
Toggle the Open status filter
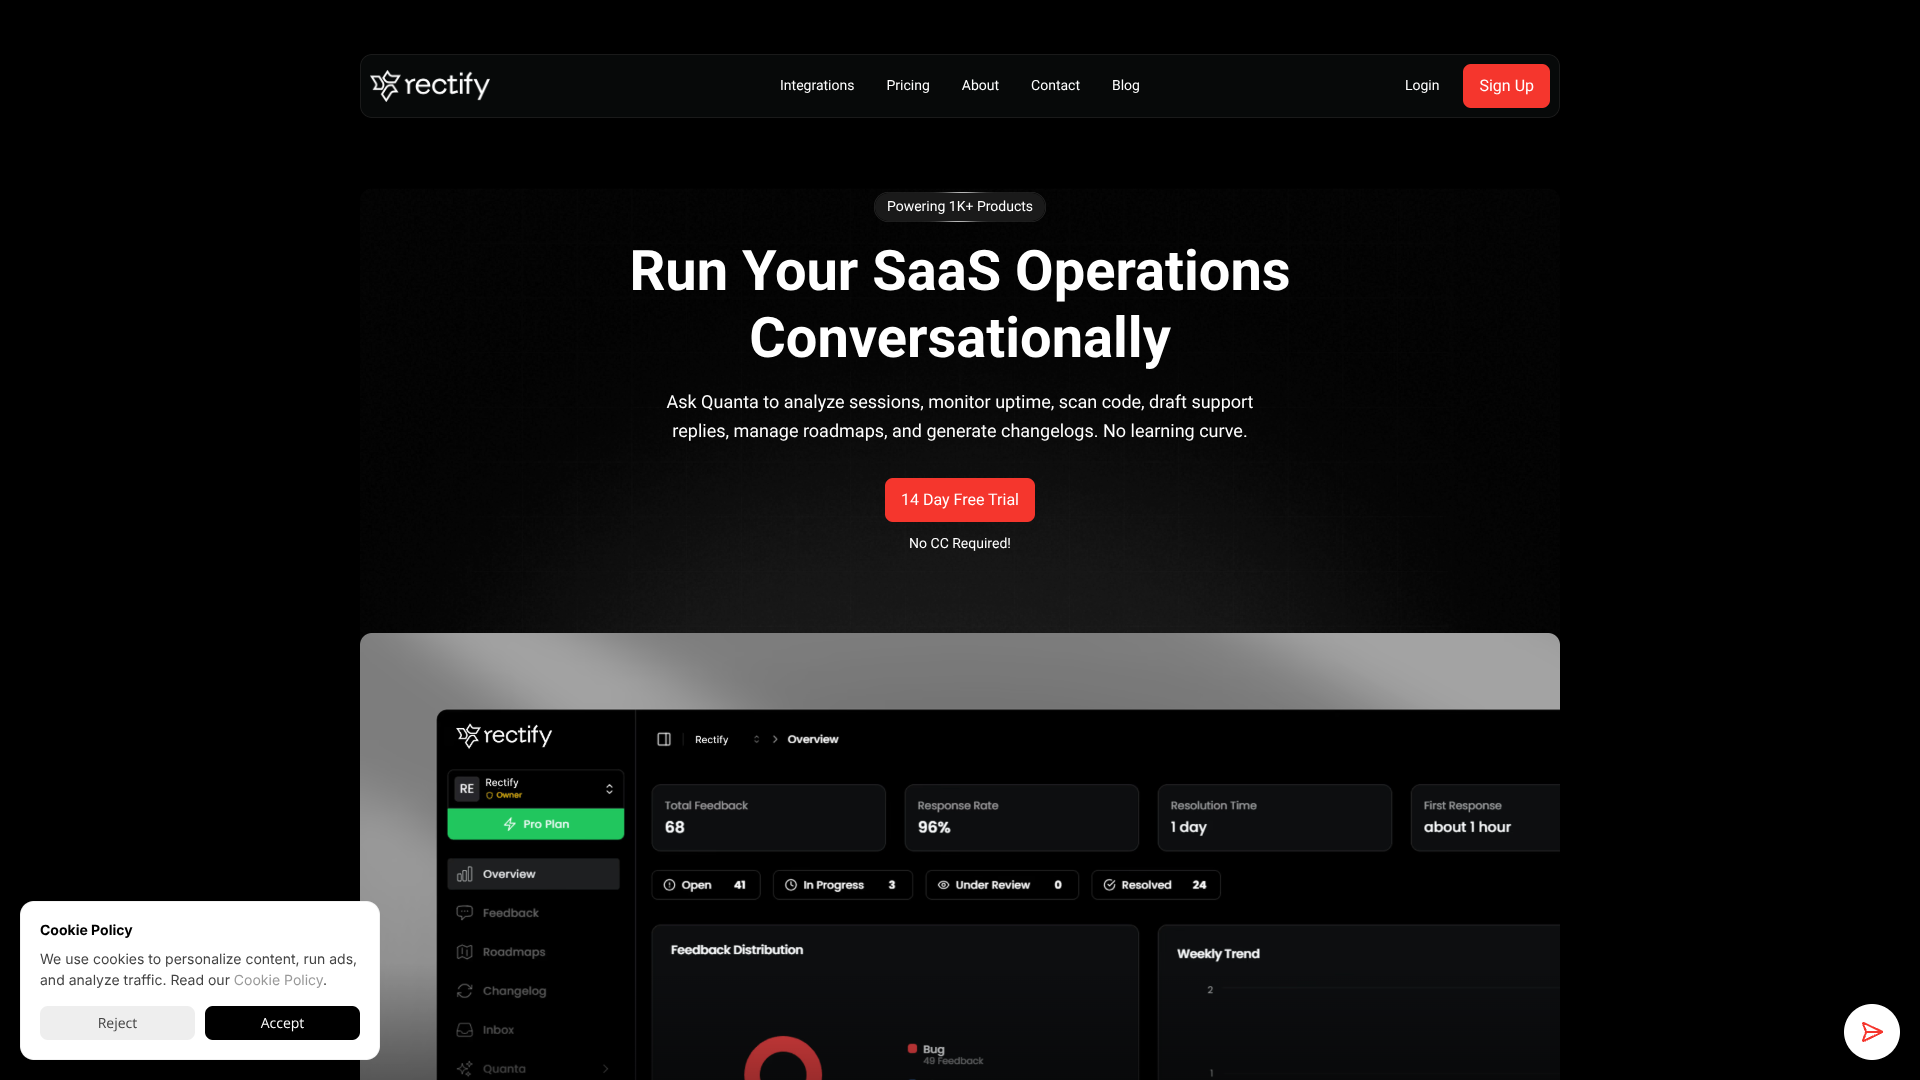coord(705,885)
